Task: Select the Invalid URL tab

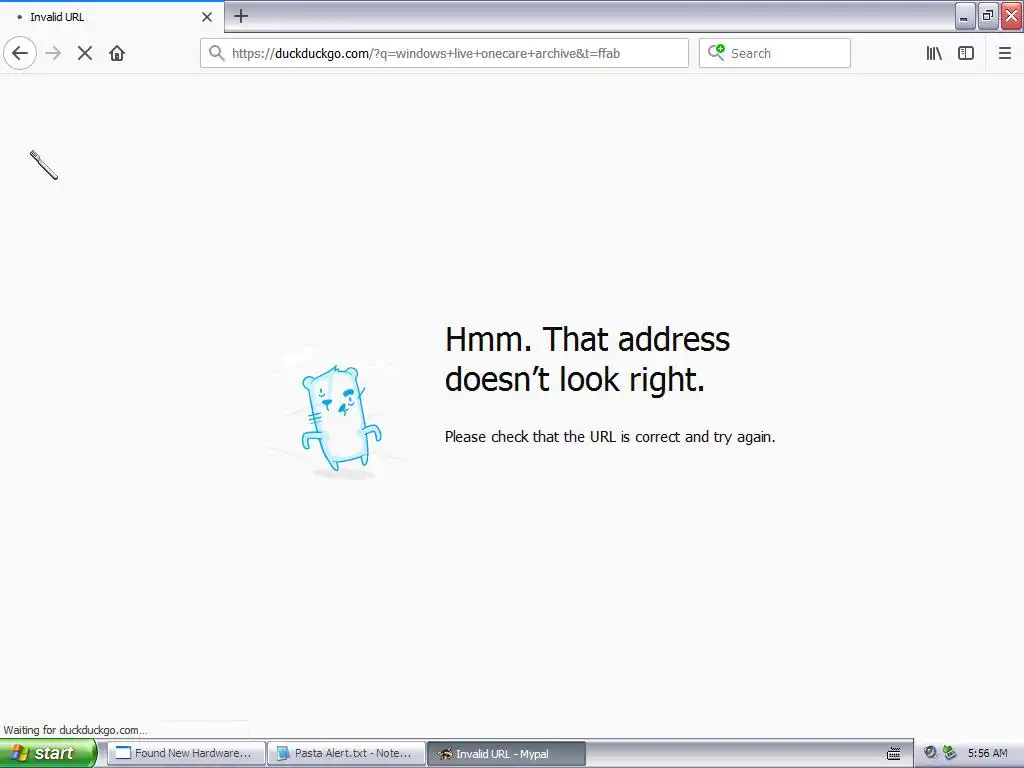Action: coord(112,17)
